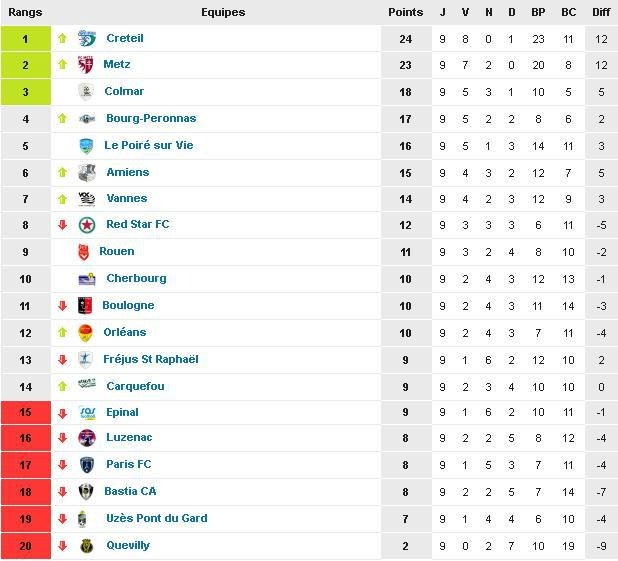
Task: Click the Rouen red crest icon
Action: pyautogui.click(x=84, y=252)
